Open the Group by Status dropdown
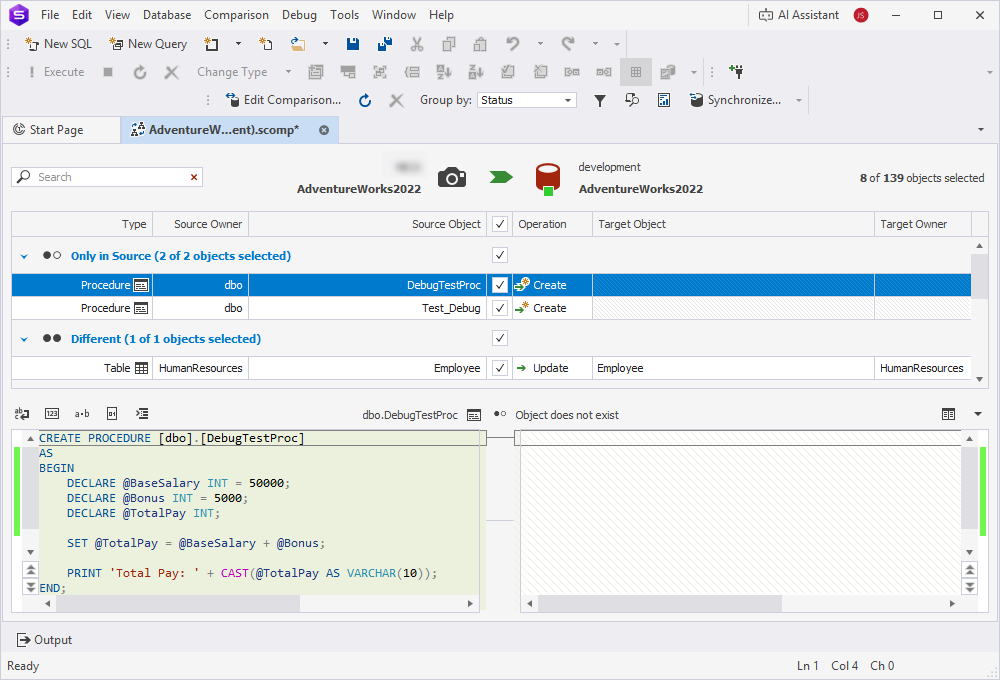Screen dimensions: 1000x680 (527, 100)
